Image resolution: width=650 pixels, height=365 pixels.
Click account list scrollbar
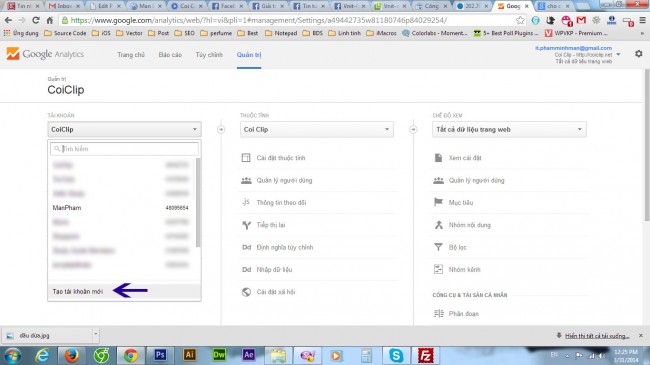click(x=198, y=202)
